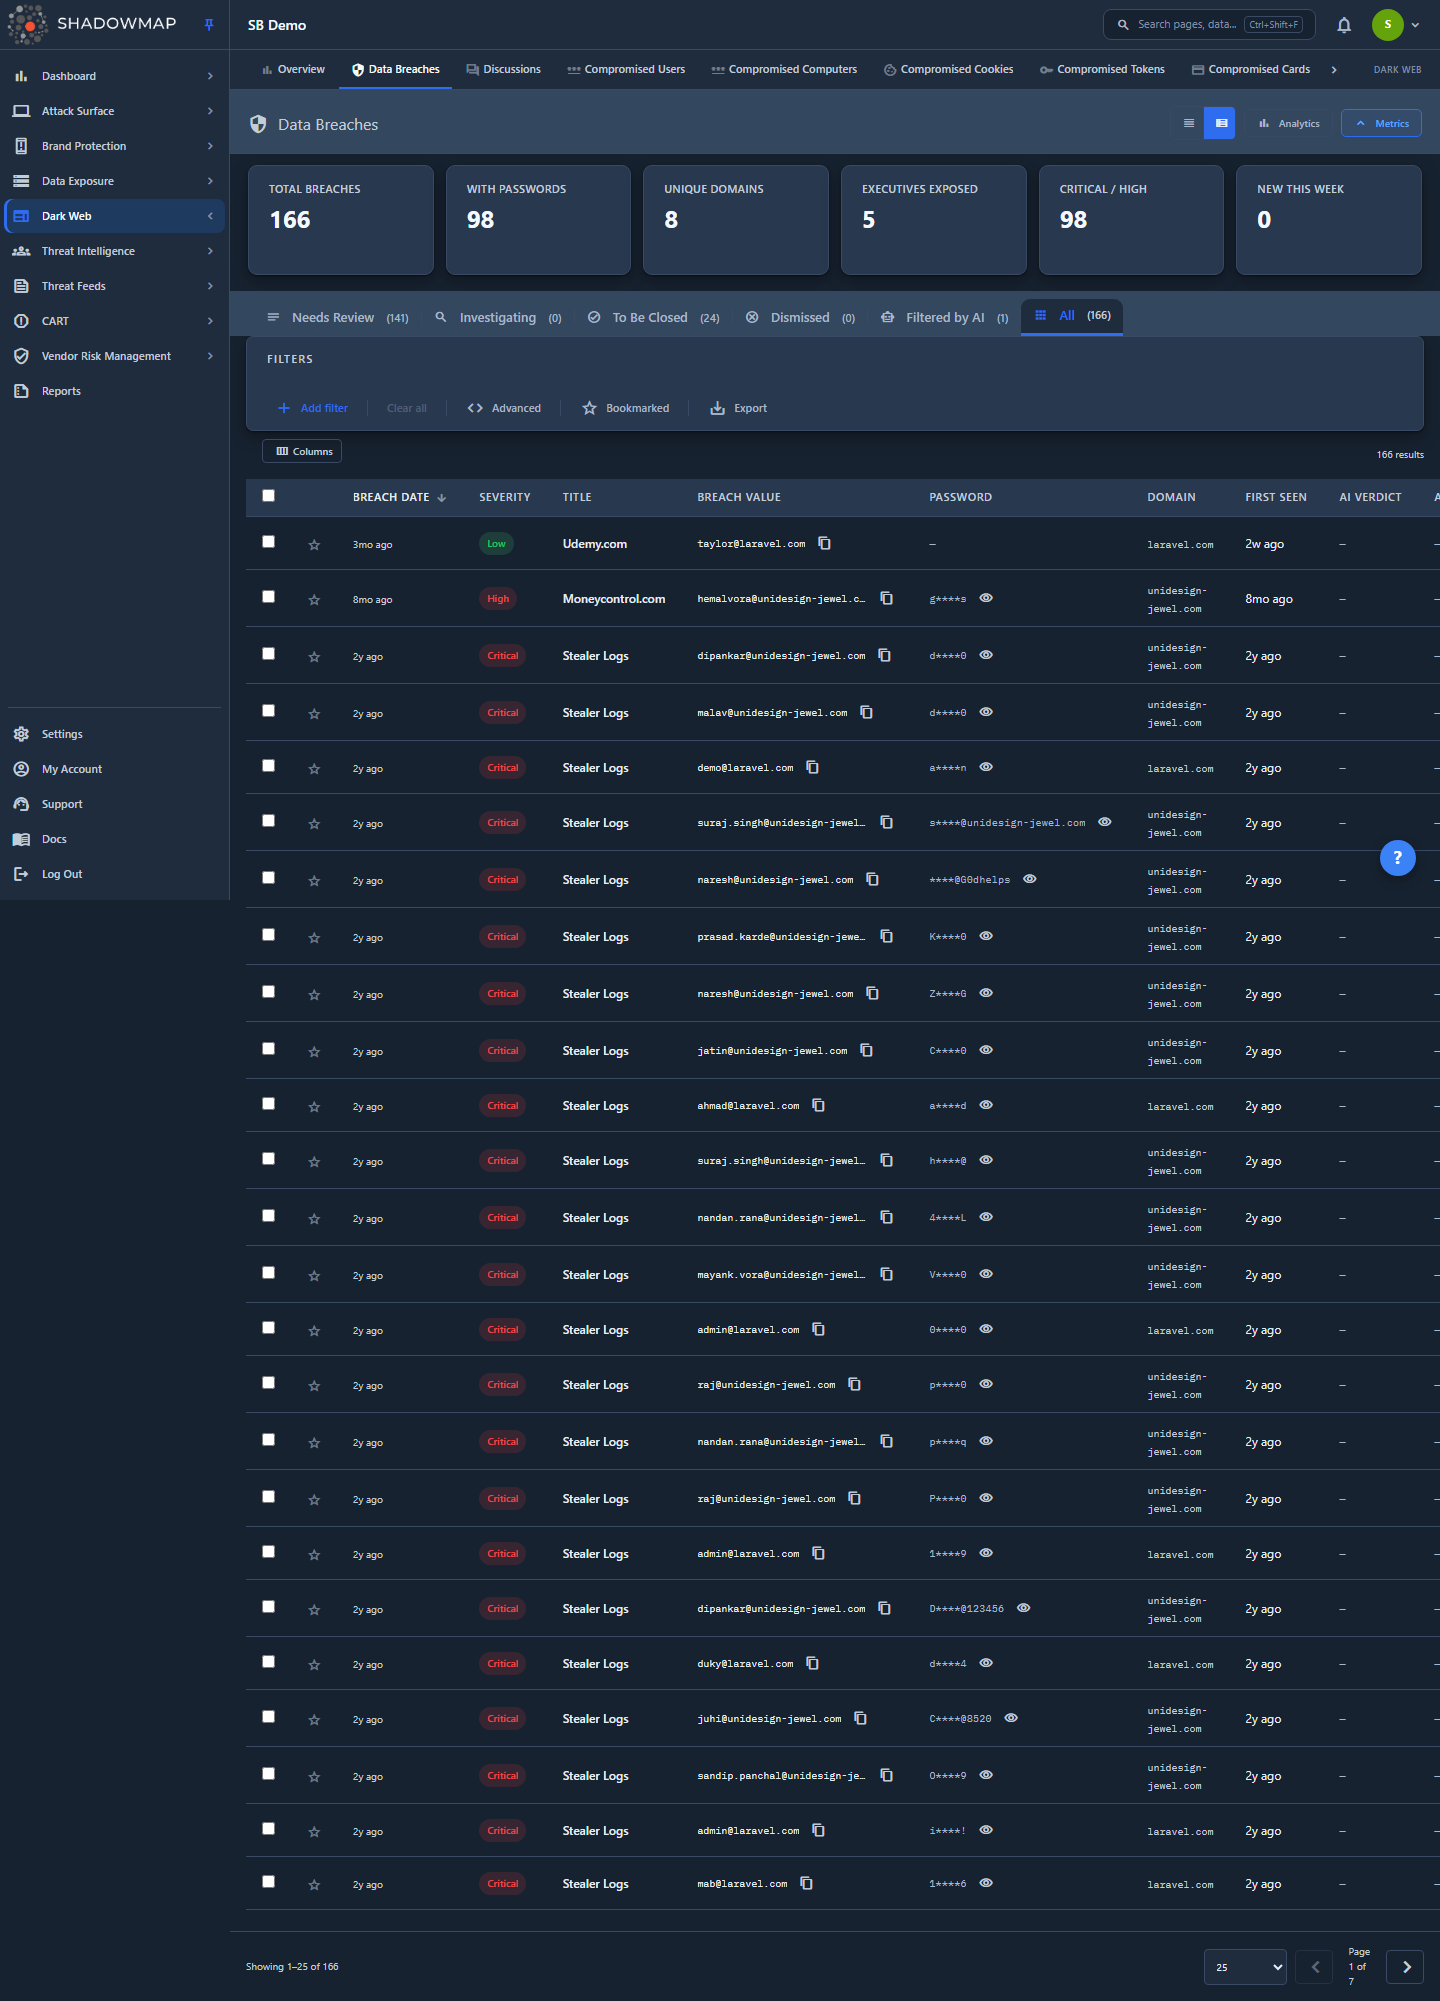Copy taylor@laravel.com breach value
Screen dimensions: 1440x2001
point(825,543)
